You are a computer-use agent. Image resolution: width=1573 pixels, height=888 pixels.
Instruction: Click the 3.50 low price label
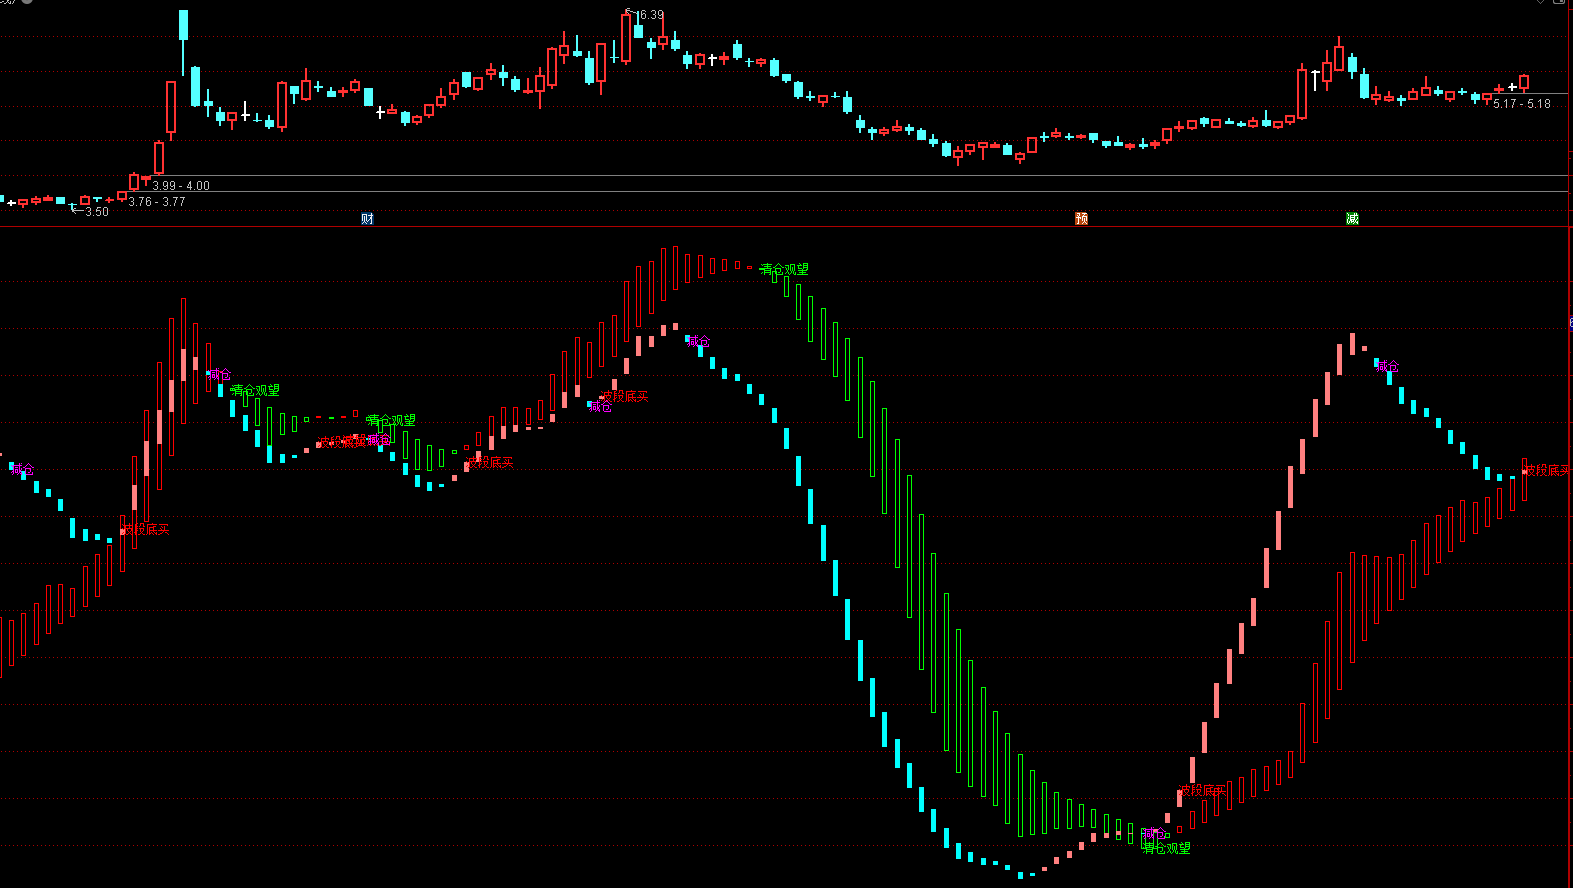tap(96, 212)
